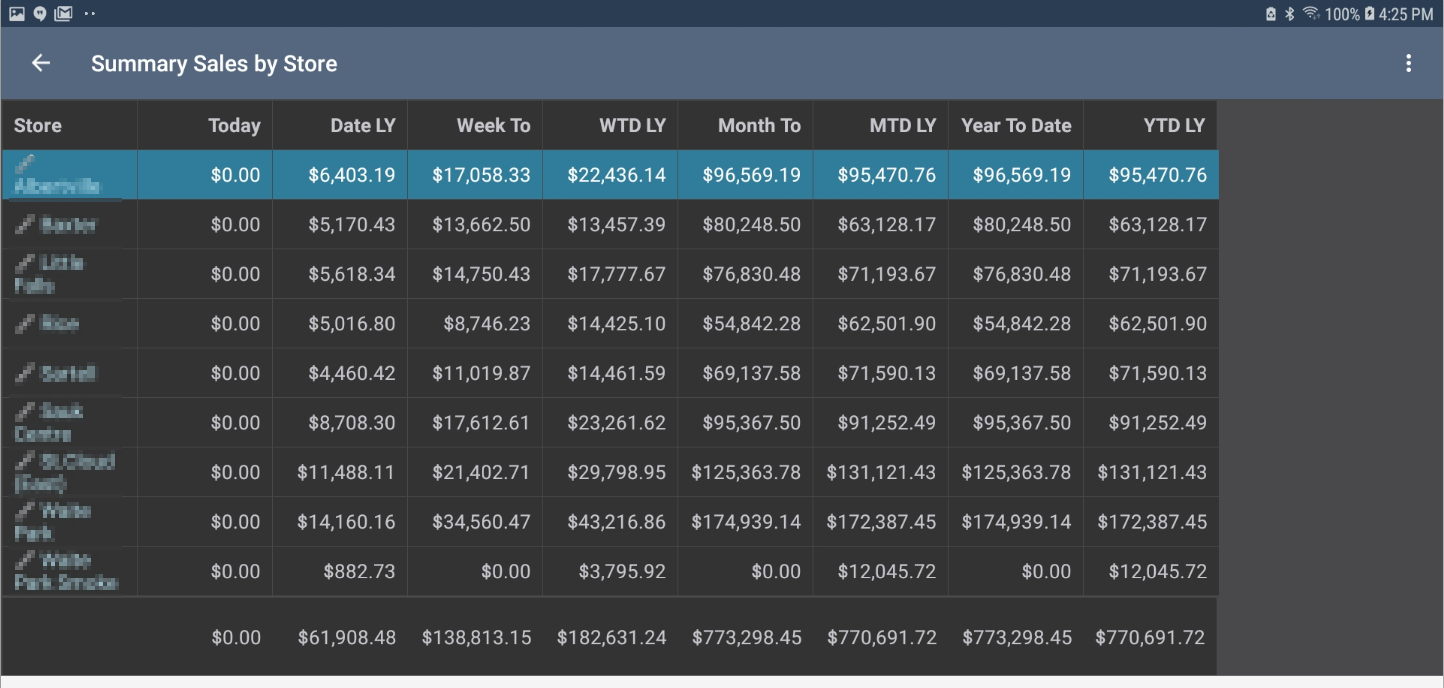
Task: Click the Date LY column header
Action: coord(363,126)
